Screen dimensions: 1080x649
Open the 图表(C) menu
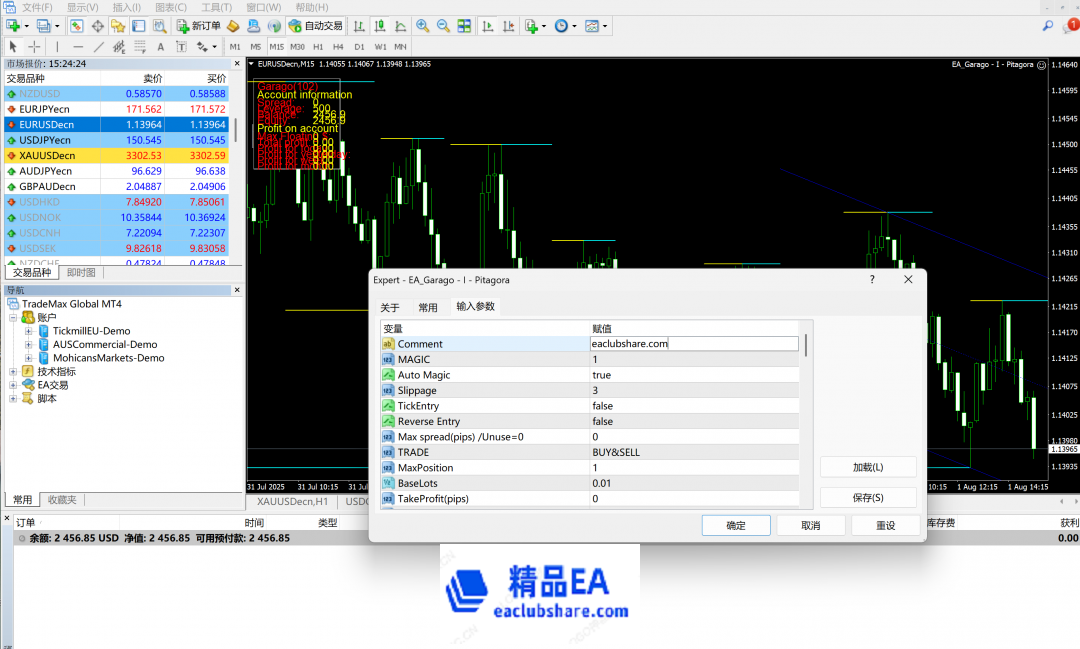coord(170,8)
